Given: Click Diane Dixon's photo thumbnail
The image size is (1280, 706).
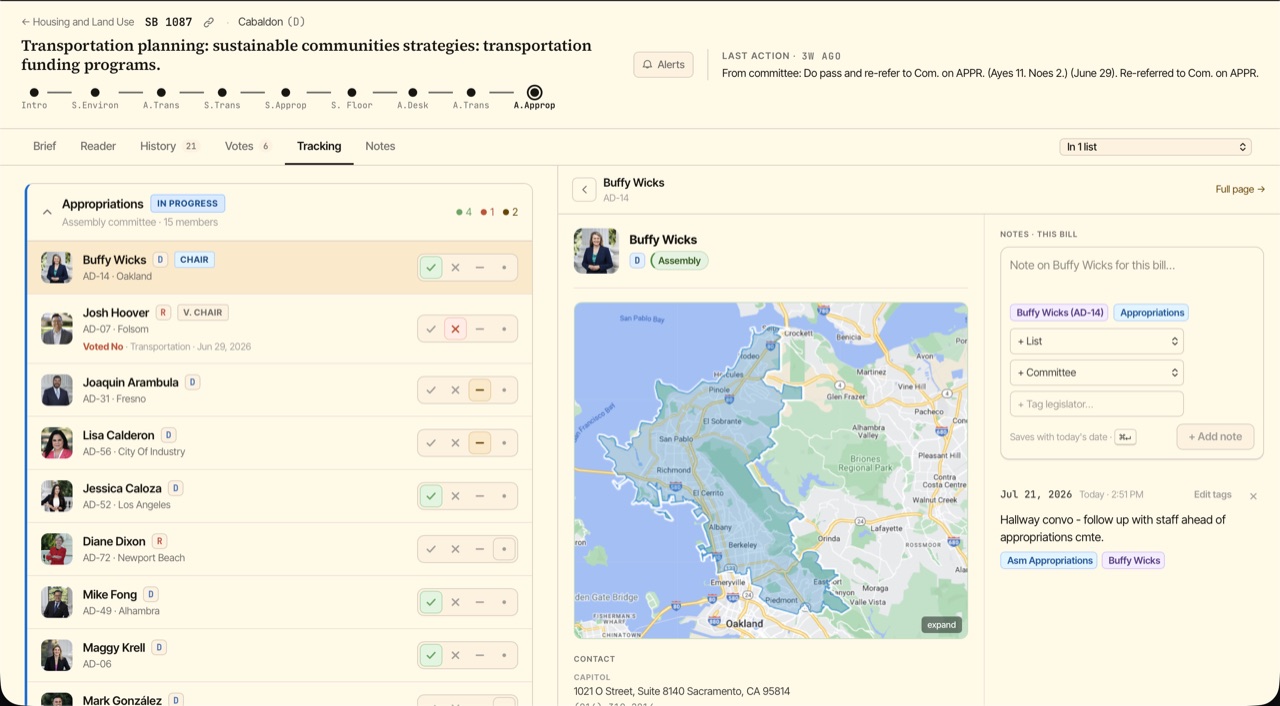Looking at the screenshot, I should coord(57,549).
